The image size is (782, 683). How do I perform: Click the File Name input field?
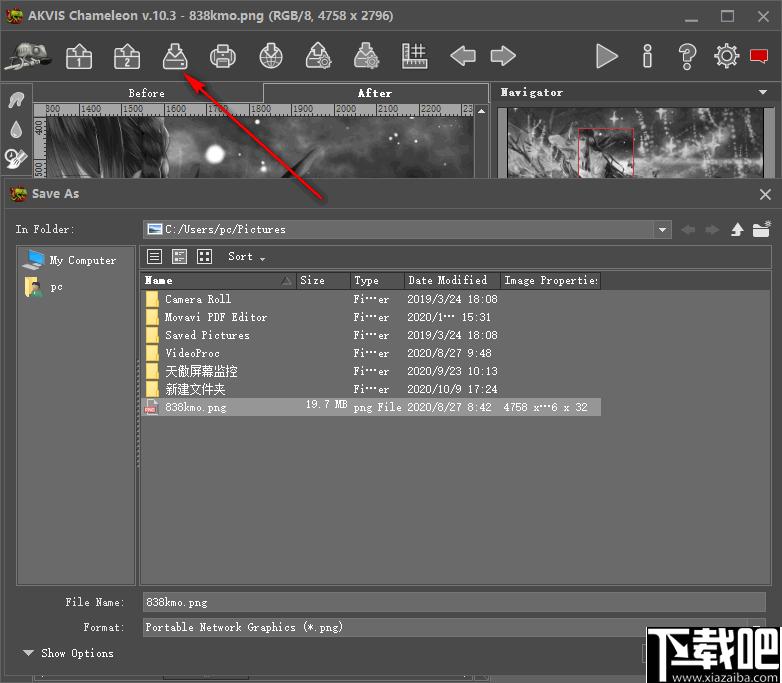pos(454,602)
